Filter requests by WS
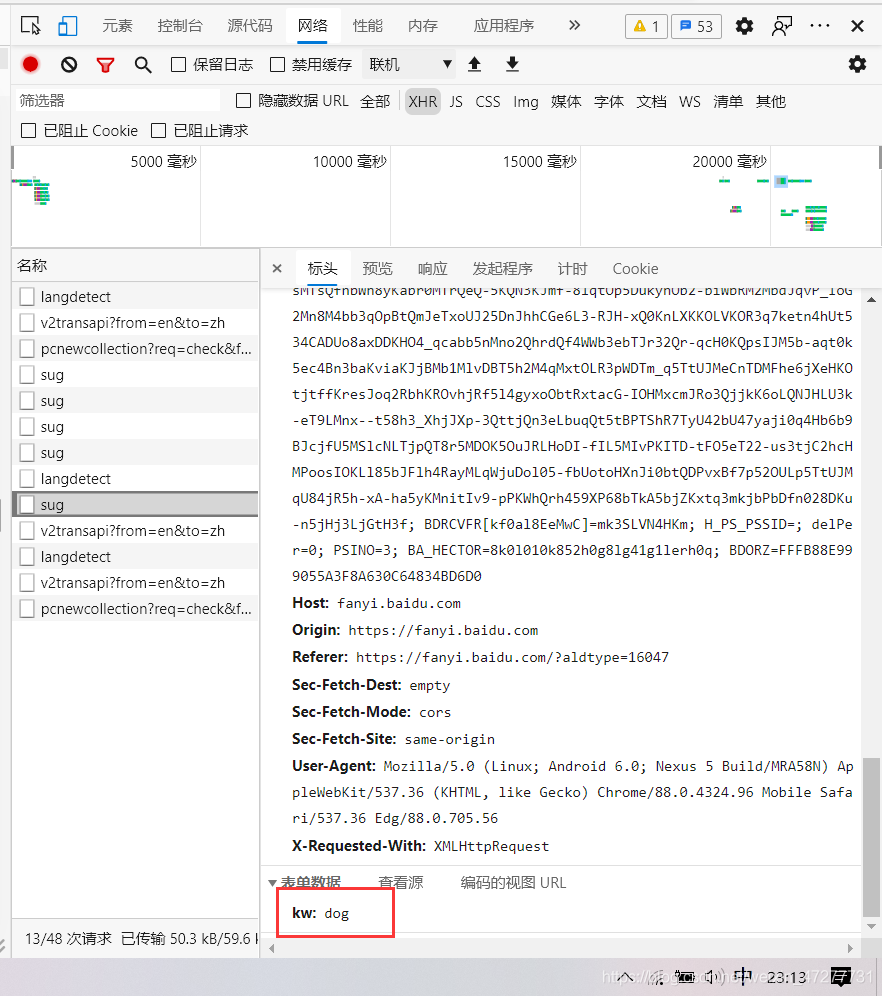This screenshot has width=882, height=996. [690, 101]
